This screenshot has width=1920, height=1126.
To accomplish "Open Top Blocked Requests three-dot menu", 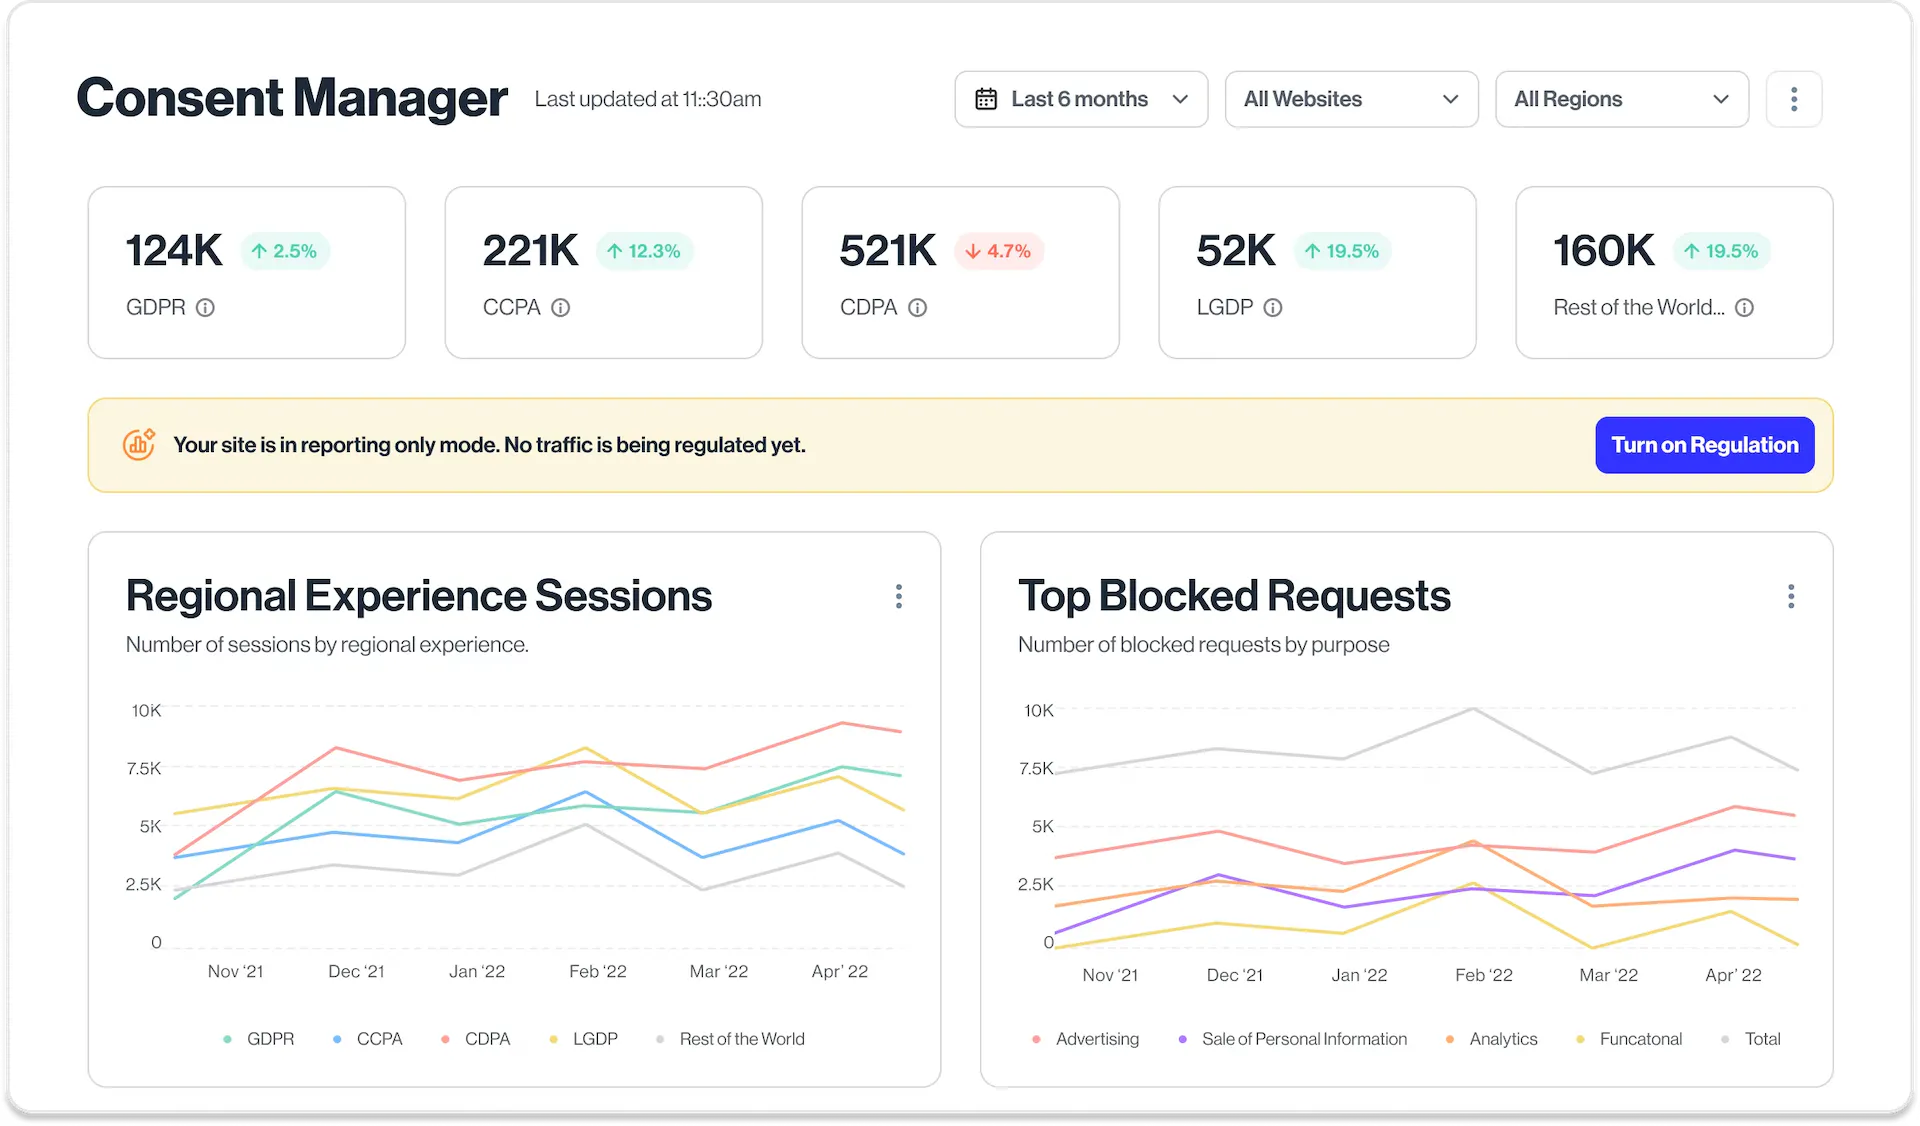I will tap(1791, 597).
